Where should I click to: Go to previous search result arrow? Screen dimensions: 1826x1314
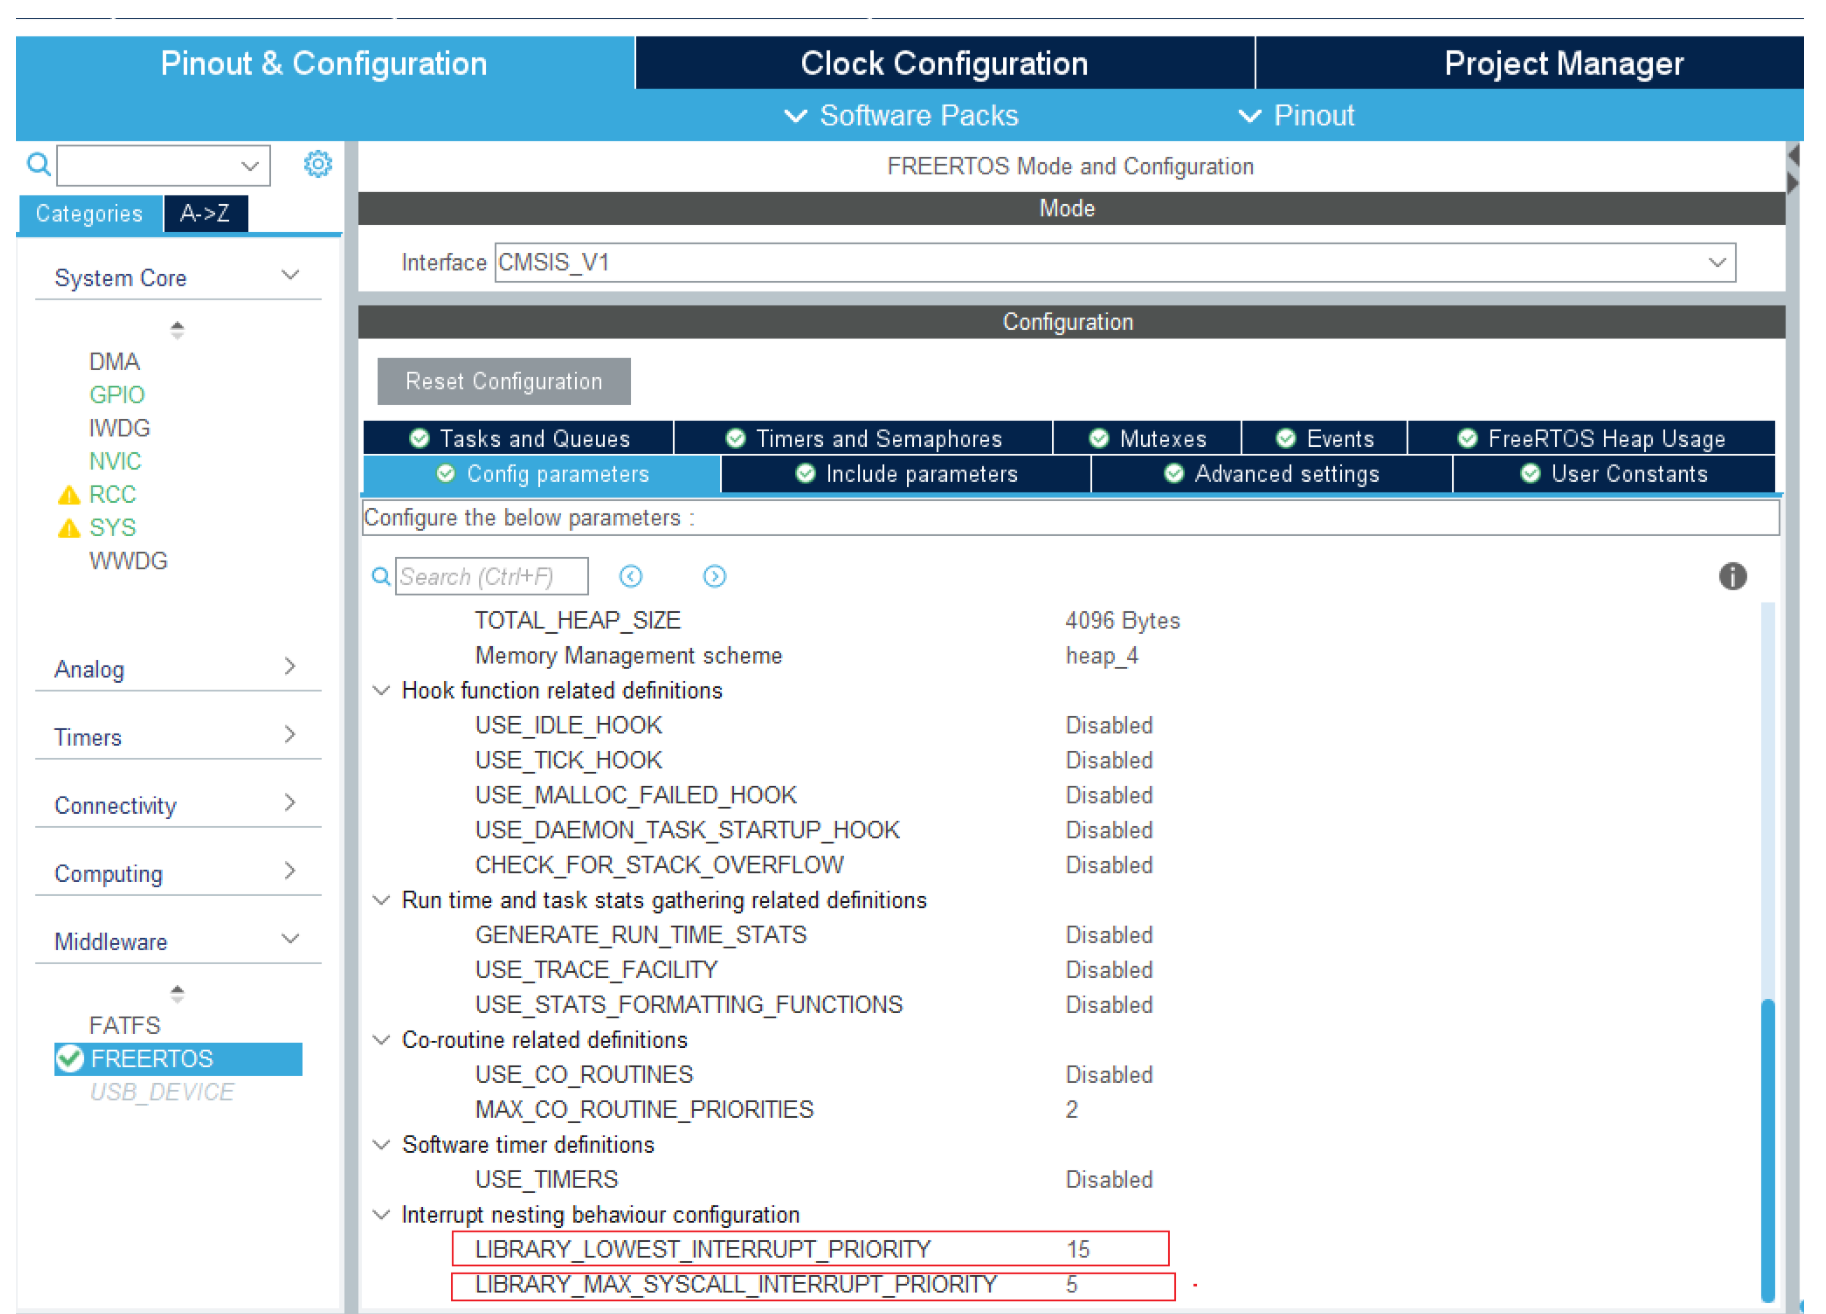pos(631,576)
